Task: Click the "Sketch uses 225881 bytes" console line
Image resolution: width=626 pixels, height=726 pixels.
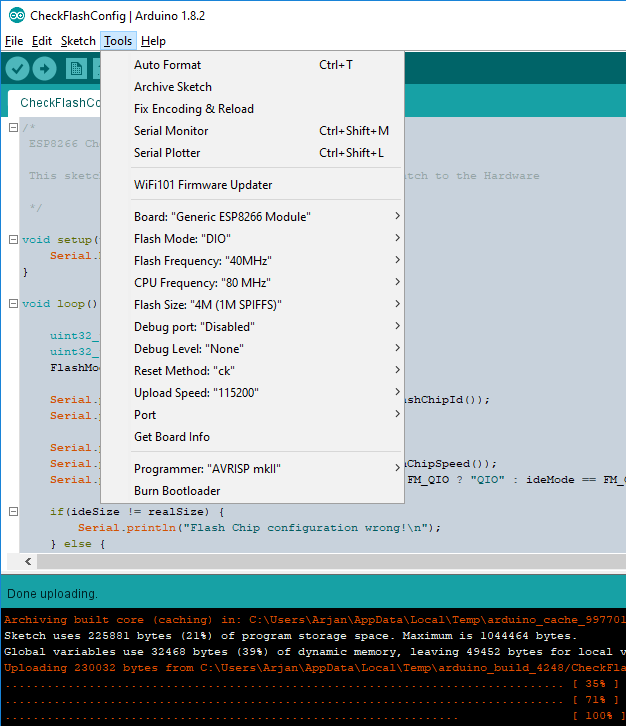Action: [x=291, y=636]
